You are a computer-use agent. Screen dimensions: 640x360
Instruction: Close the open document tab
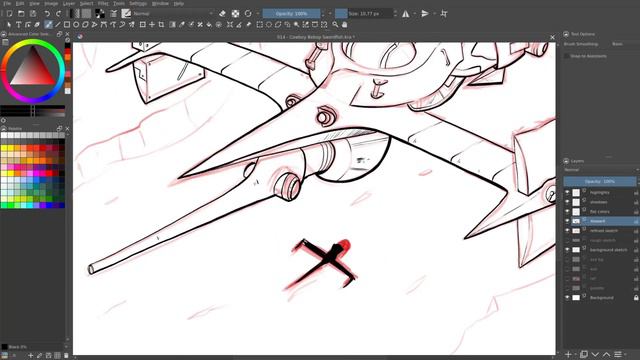pyautogui.click(x=552, y=37)
